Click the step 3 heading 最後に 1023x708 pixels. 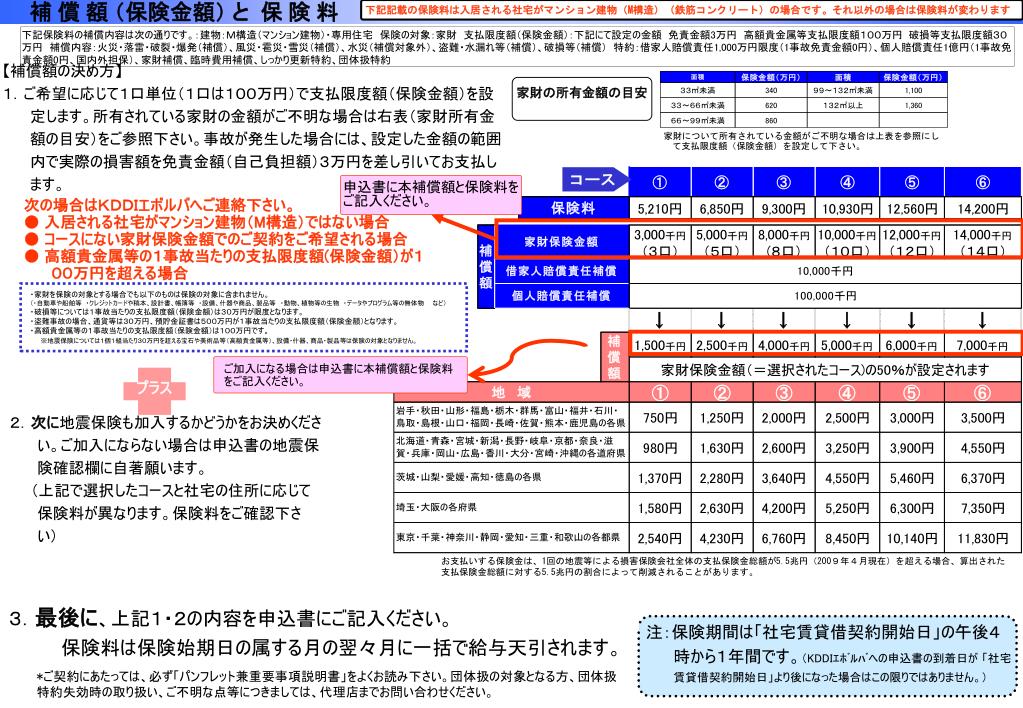point(67,618)
